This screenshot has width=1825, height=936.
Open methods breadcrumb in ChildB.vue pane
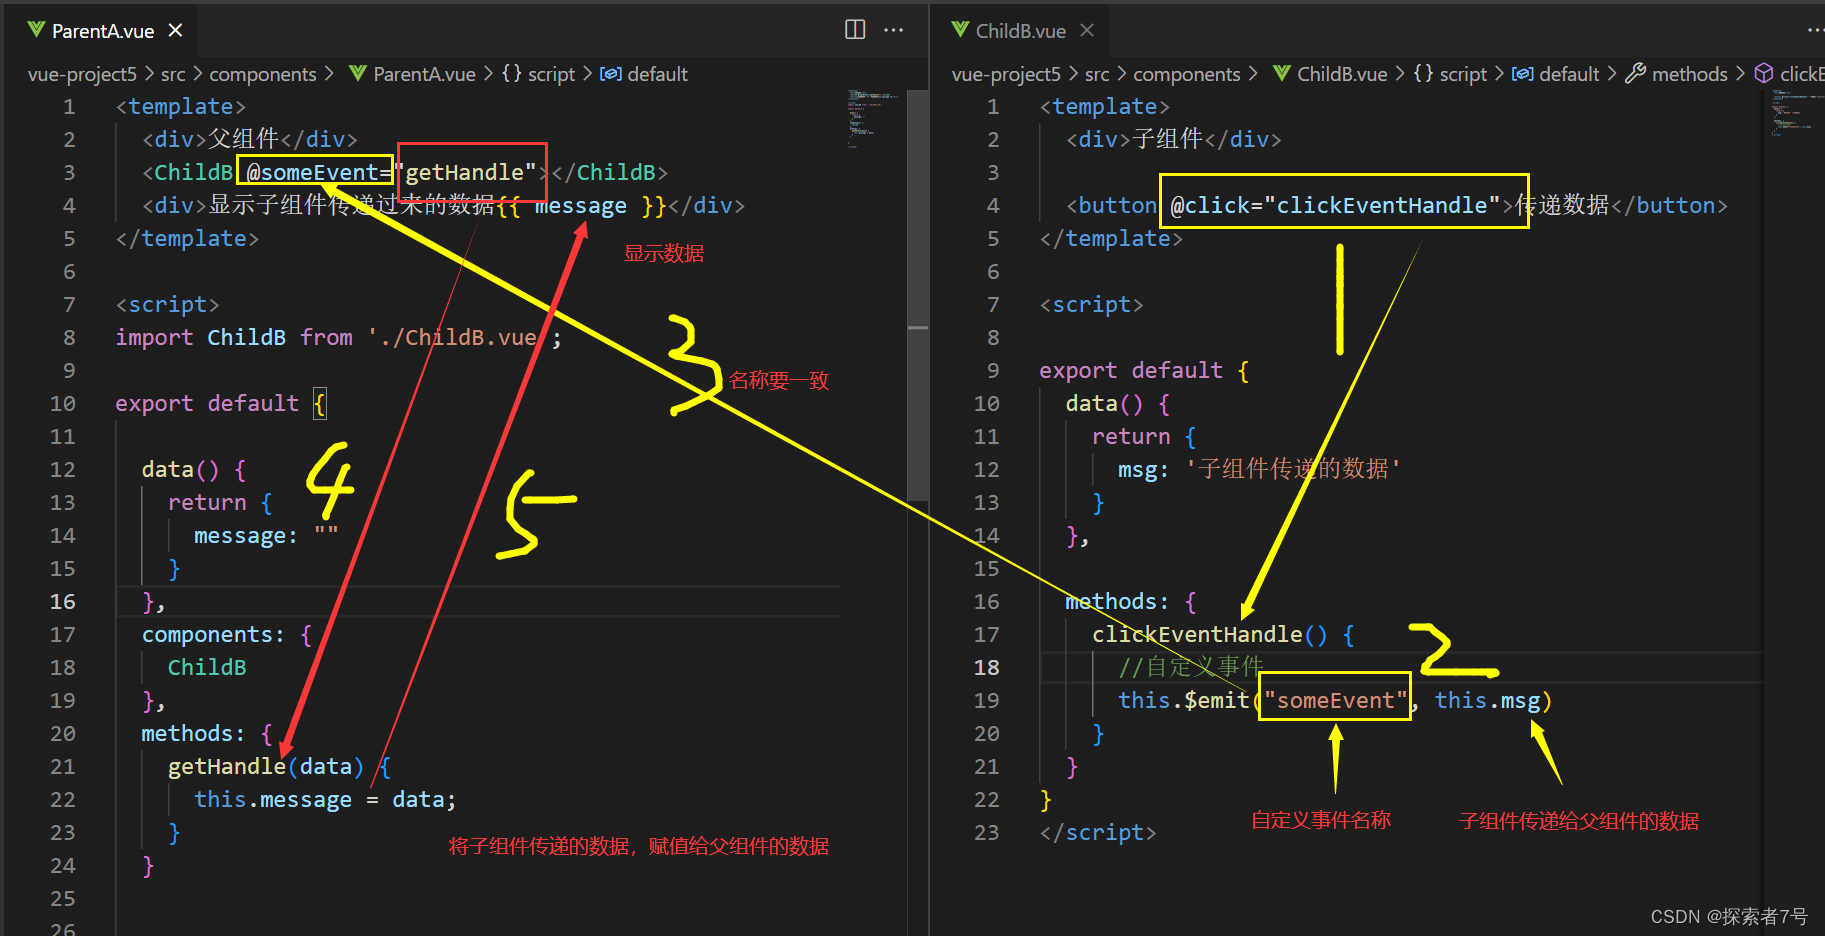1690,74
